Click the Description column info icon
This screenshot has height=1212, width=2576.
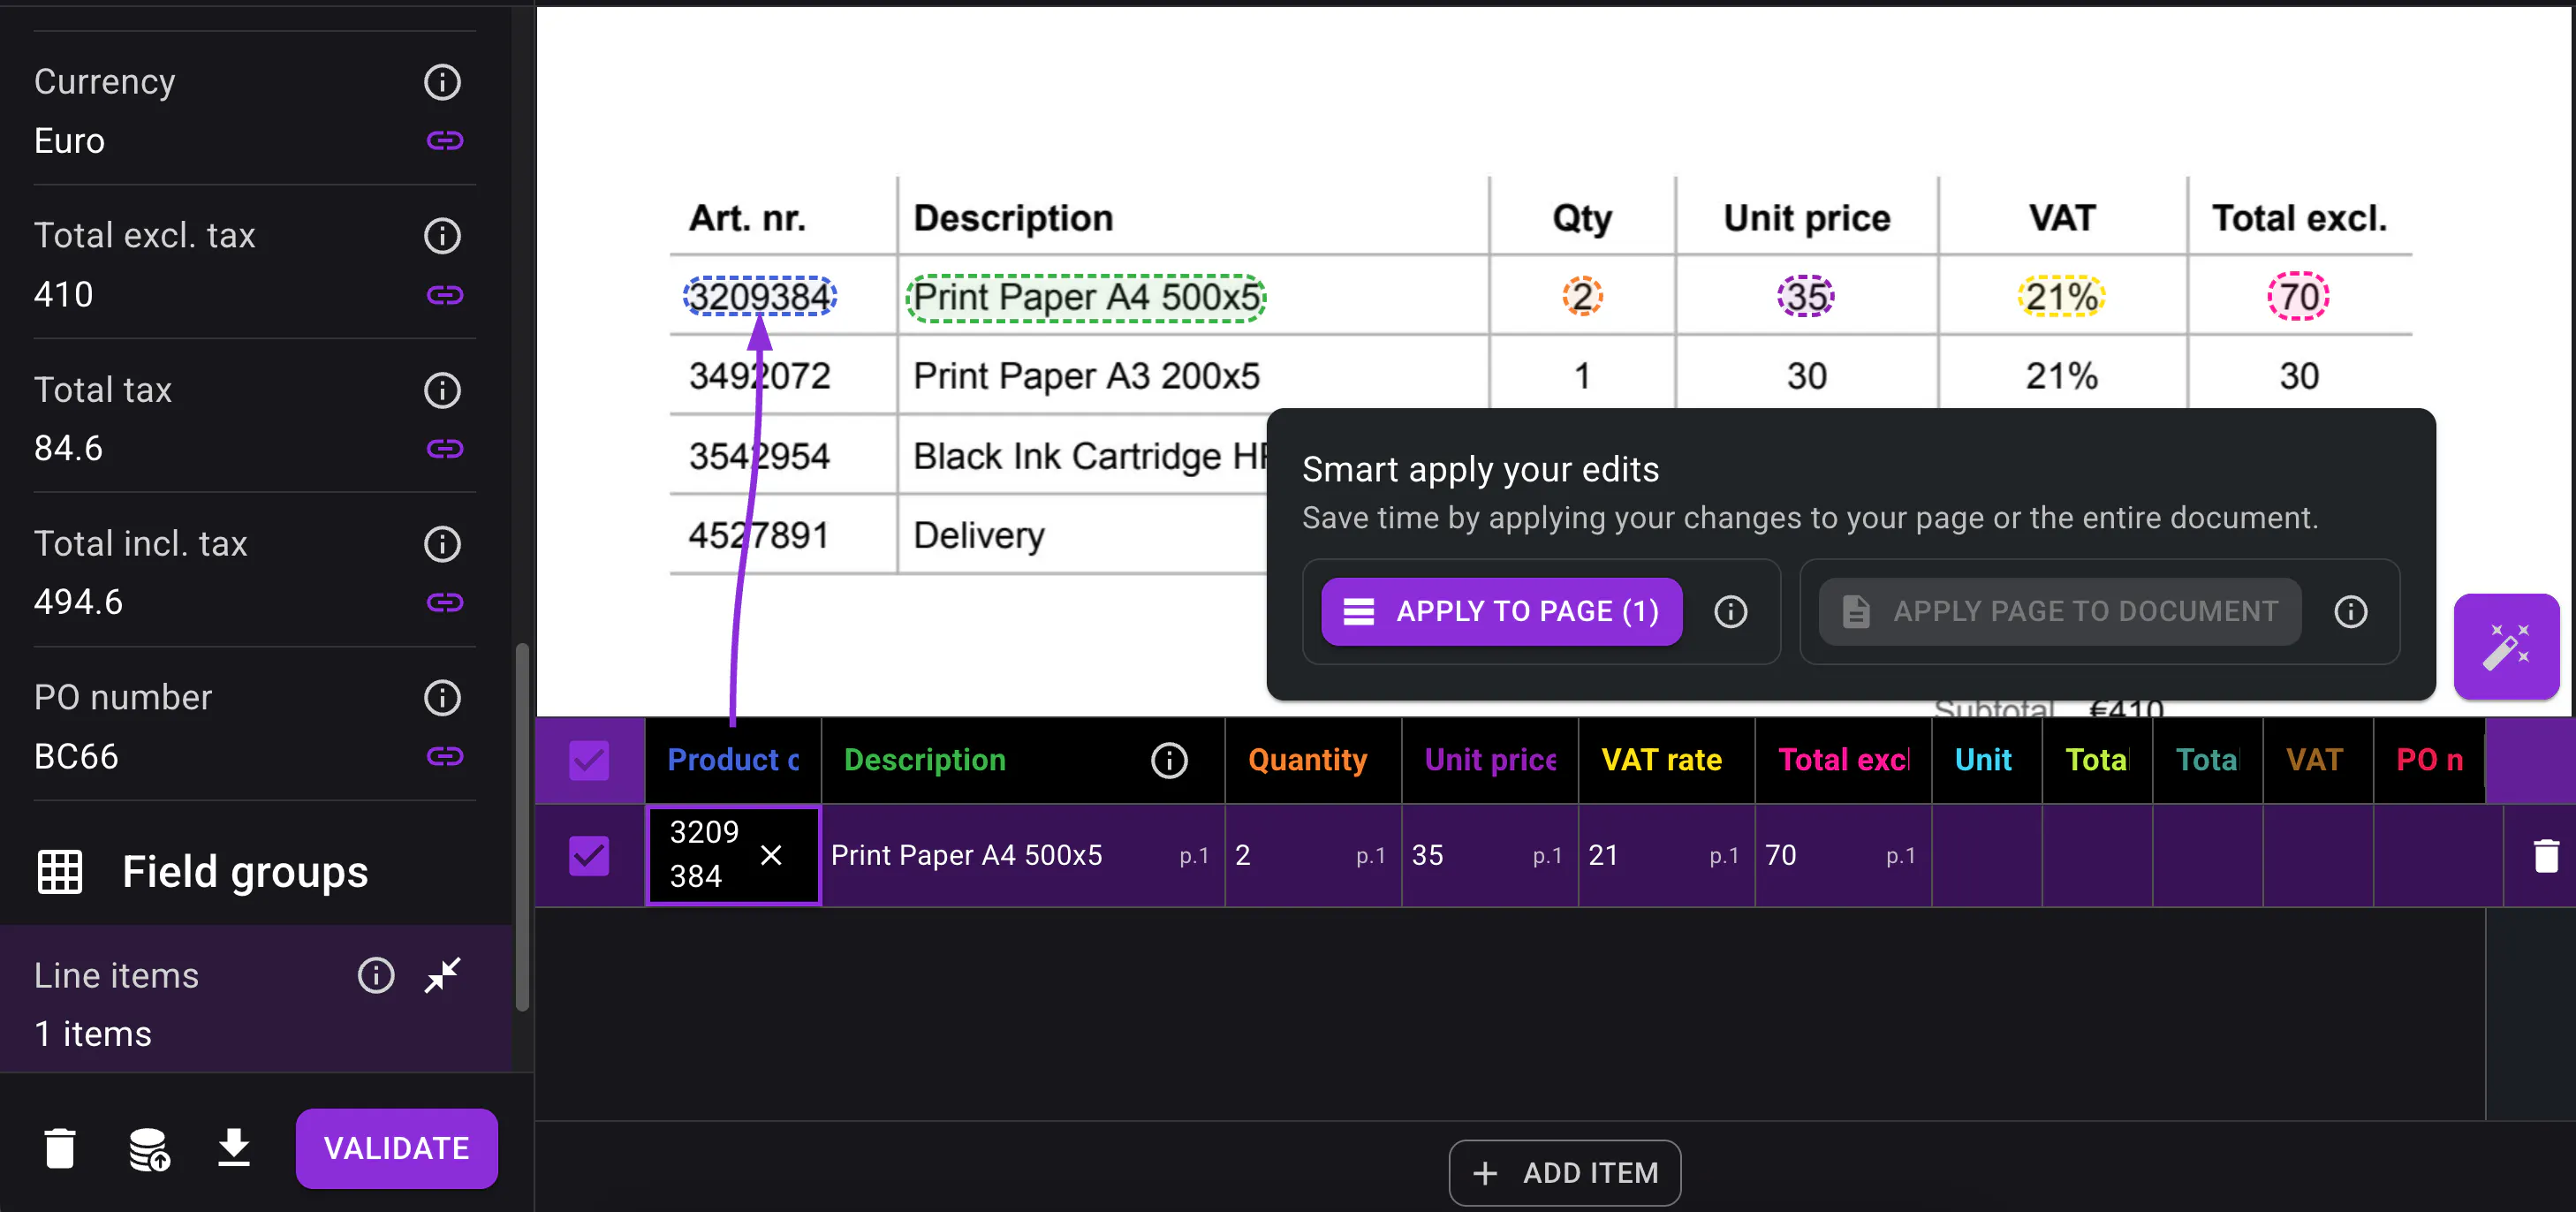click(1168, 760)
